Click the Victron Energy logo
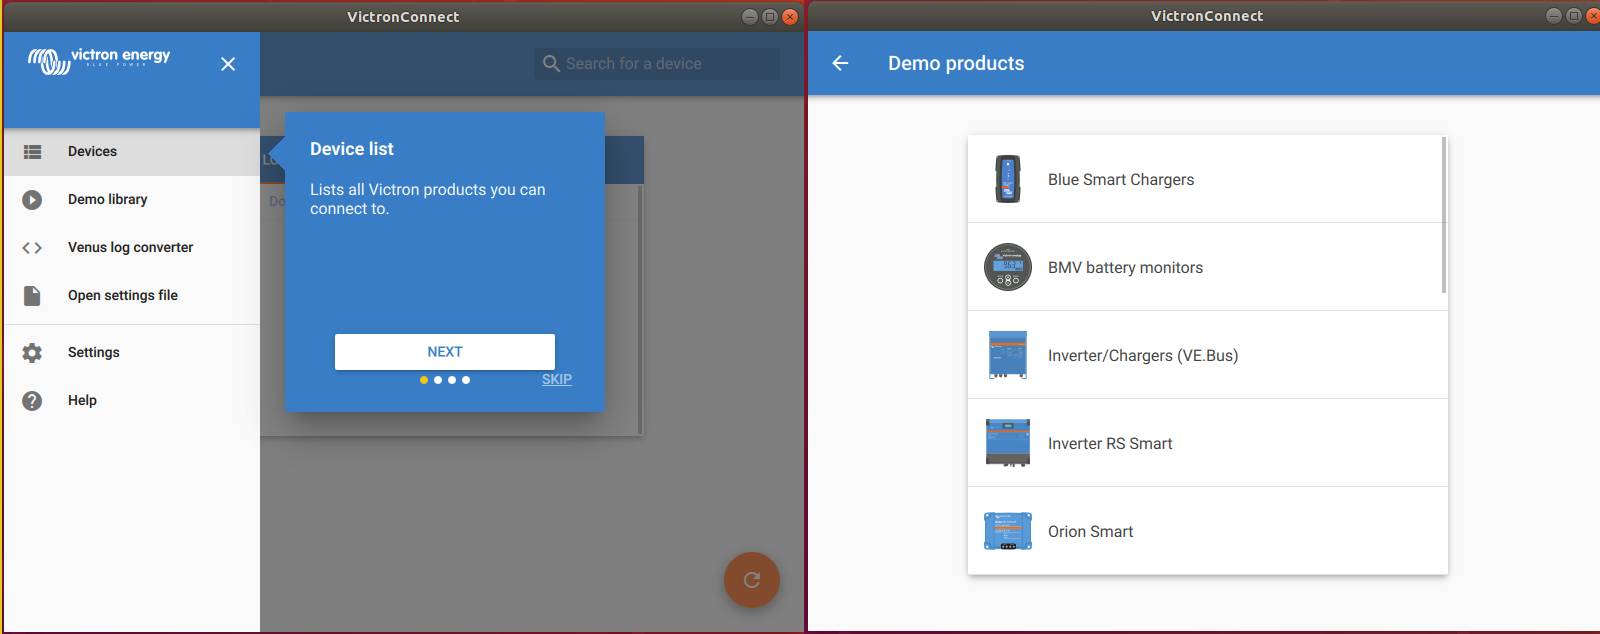Image resolution: width=1600 pixels, height=634 pixels. 99,60
